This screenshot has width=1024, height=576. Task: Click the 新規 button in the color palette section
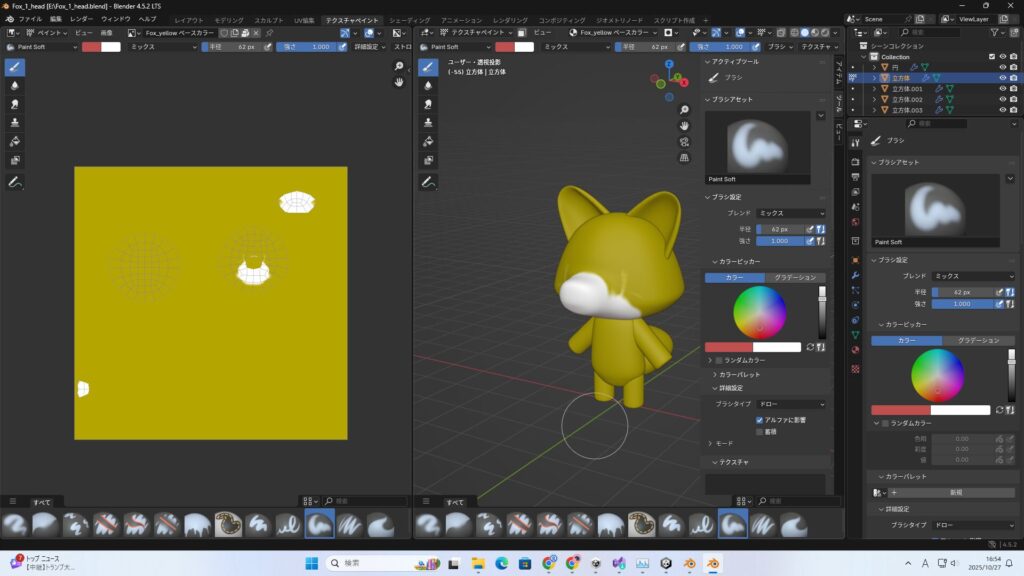click(x=955, y=493)
